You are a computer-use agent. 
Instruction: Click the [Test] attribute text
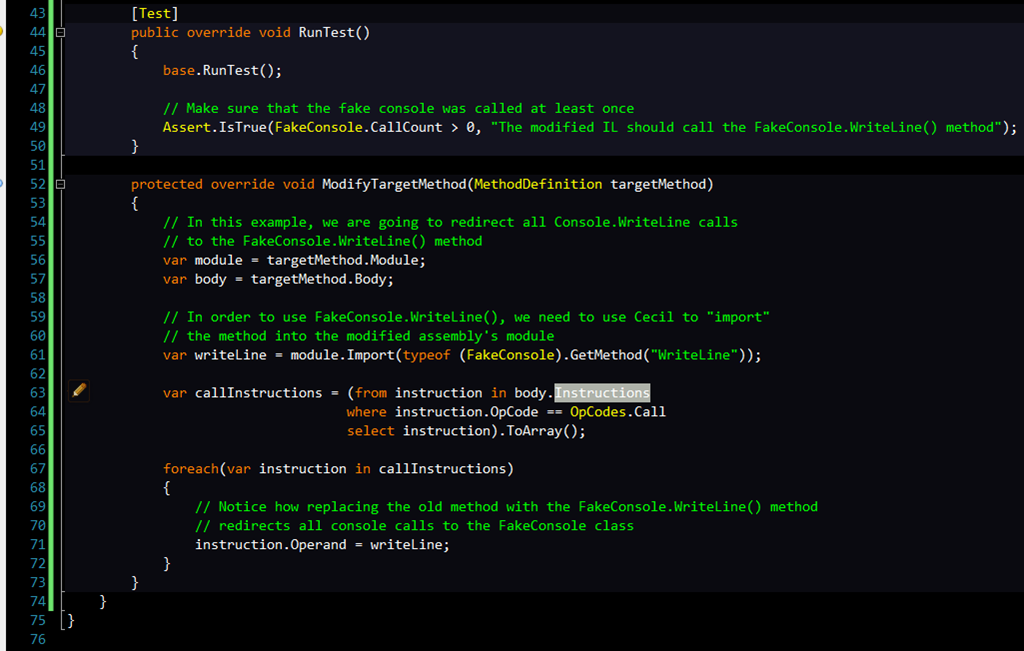coord(155,13)
